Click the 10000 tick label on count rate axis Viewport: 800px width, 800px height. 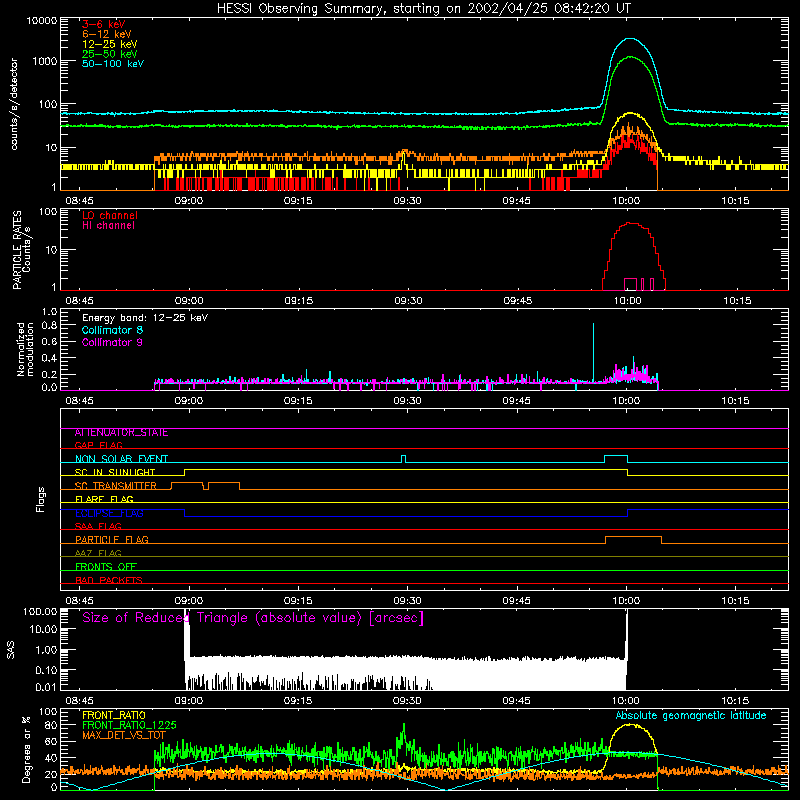pos(42,21)
